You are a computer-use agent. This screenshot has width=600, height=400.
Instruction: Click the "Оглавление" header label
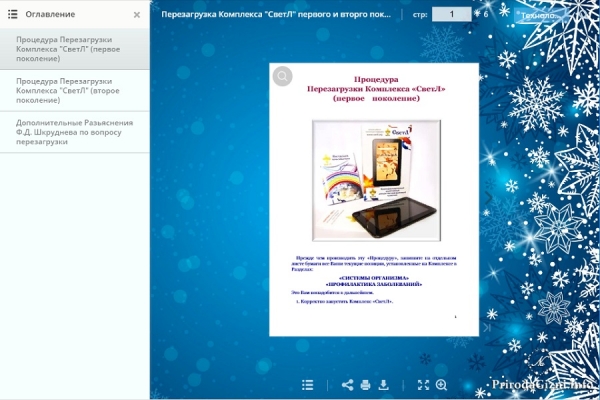tap(50, 14)
